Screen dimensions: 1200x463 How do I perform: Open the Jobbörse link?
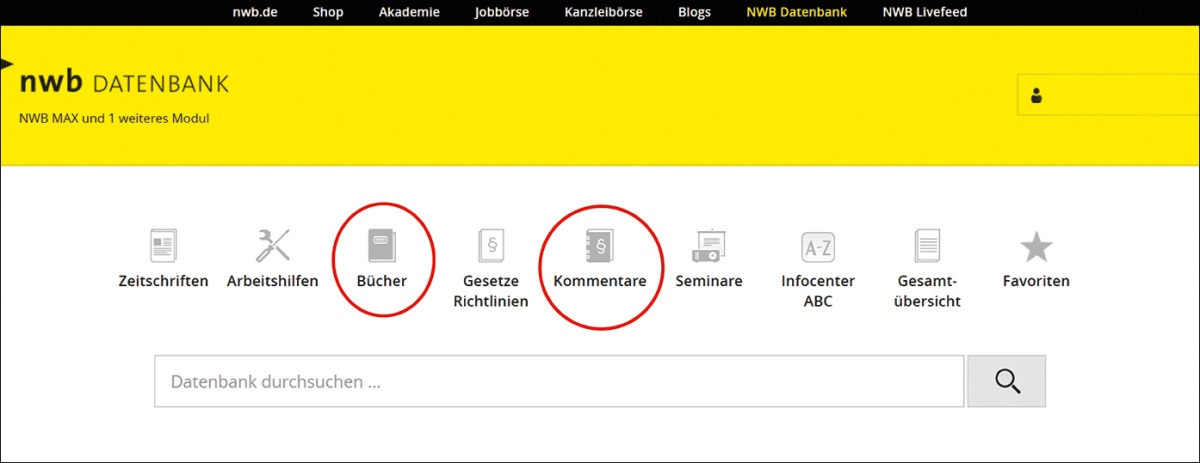point(501,12)
